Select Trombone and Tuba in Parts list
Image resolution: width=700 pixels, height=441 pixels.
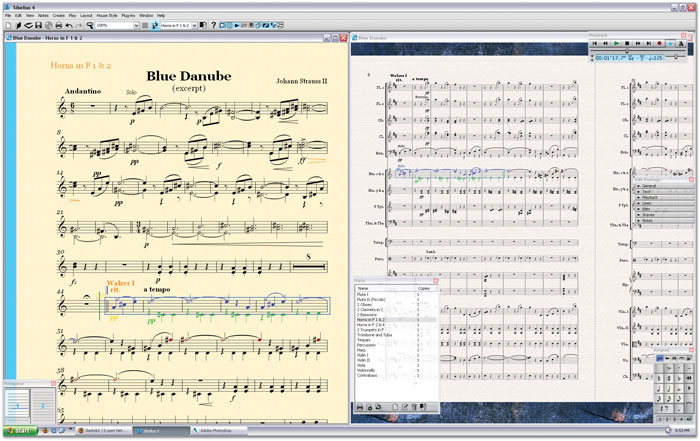(396, 335)
